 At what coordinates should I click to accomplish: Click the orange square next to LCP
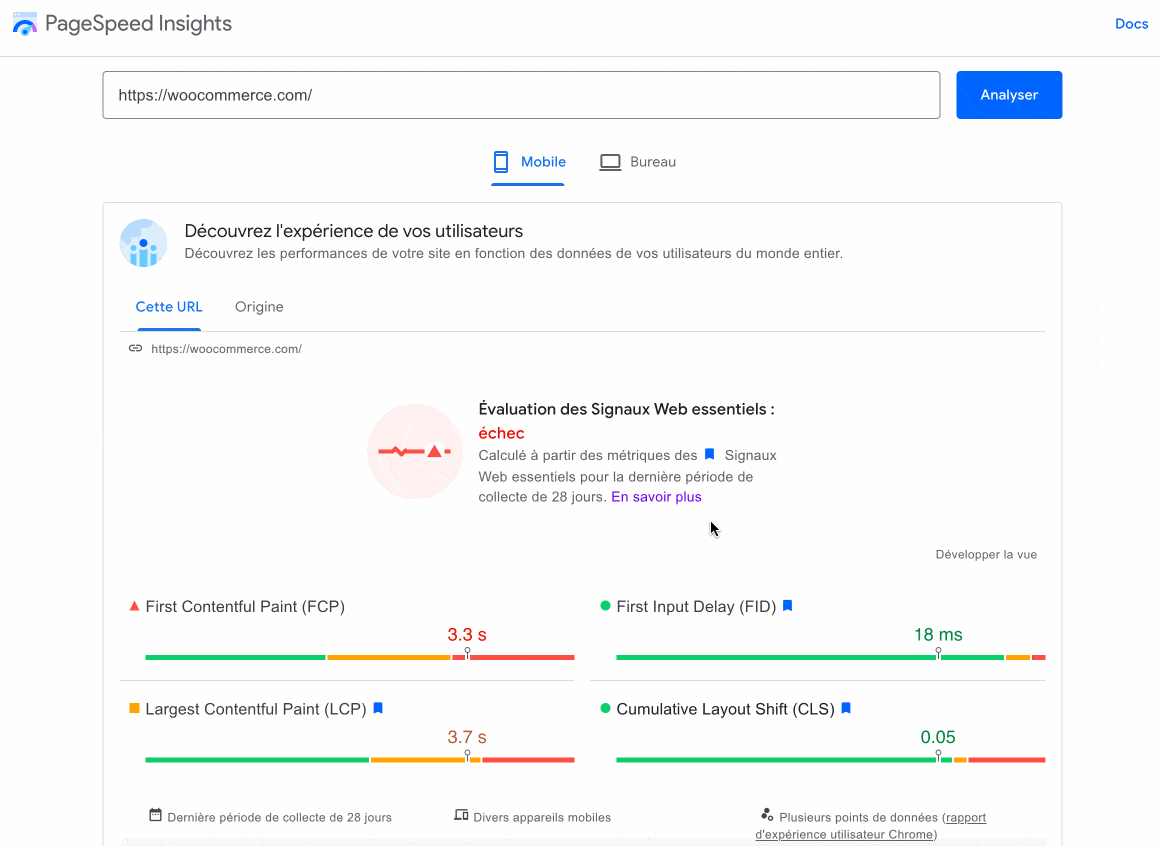[134, 708]
